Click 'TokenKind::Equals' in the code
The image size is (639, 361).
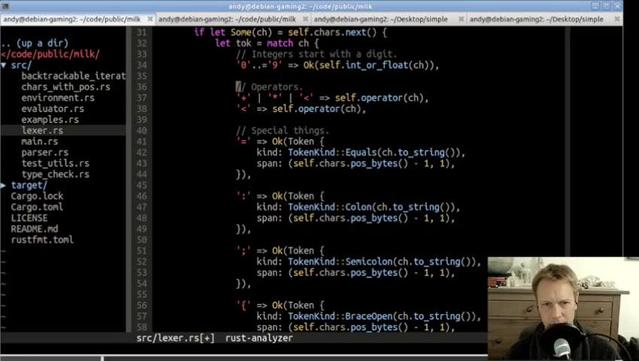click(333, 152)
